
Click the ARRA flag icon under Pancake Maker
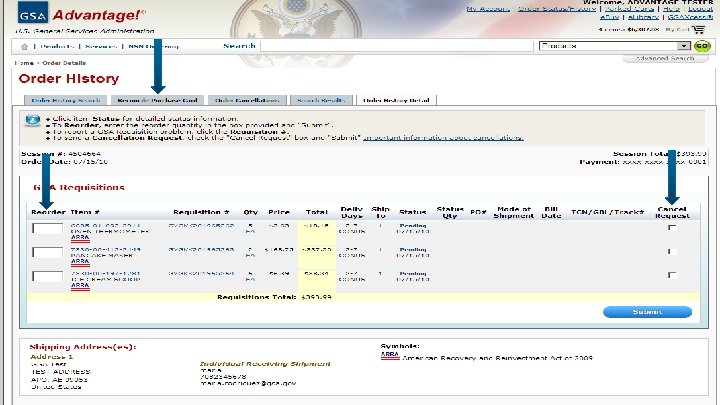click(x=80, y=262)
